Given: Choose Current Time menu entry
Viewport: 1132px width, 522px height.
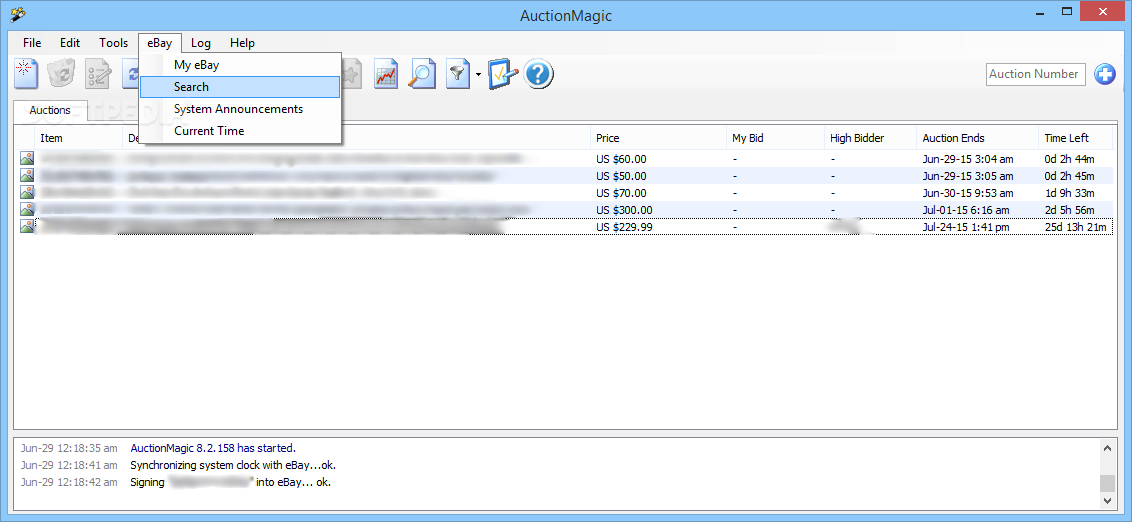Looking at the screenshot, I should pyautogui.click(x=240, y=131).
